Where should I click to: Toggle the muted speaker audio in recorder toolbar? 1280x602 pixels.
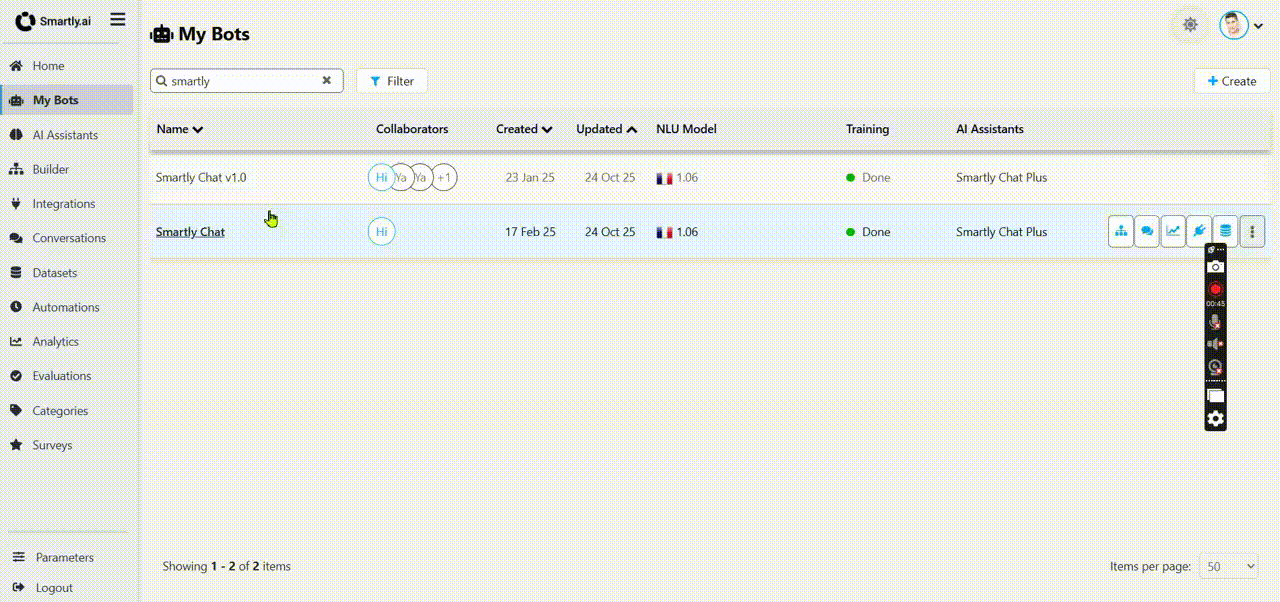(x=1215, y=344)
